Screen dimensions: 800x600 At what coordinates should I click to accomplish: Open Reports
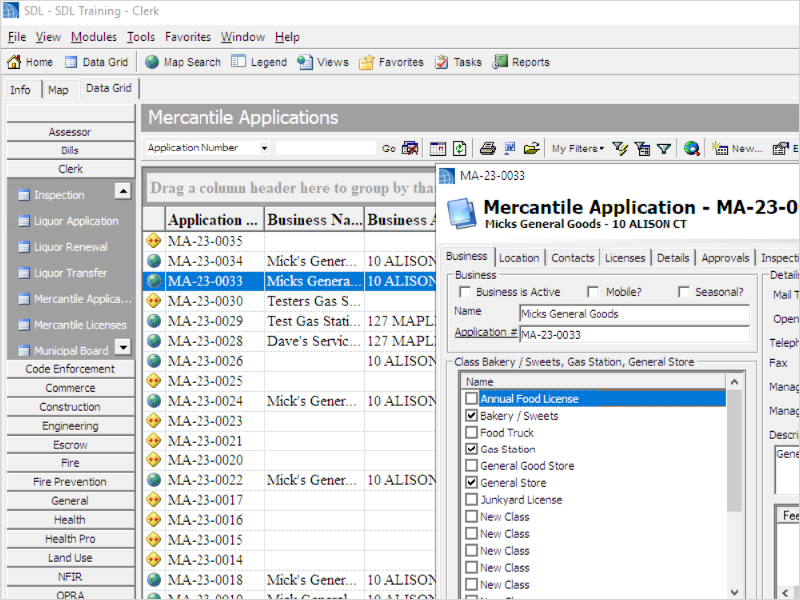click(x=521, y=62)
